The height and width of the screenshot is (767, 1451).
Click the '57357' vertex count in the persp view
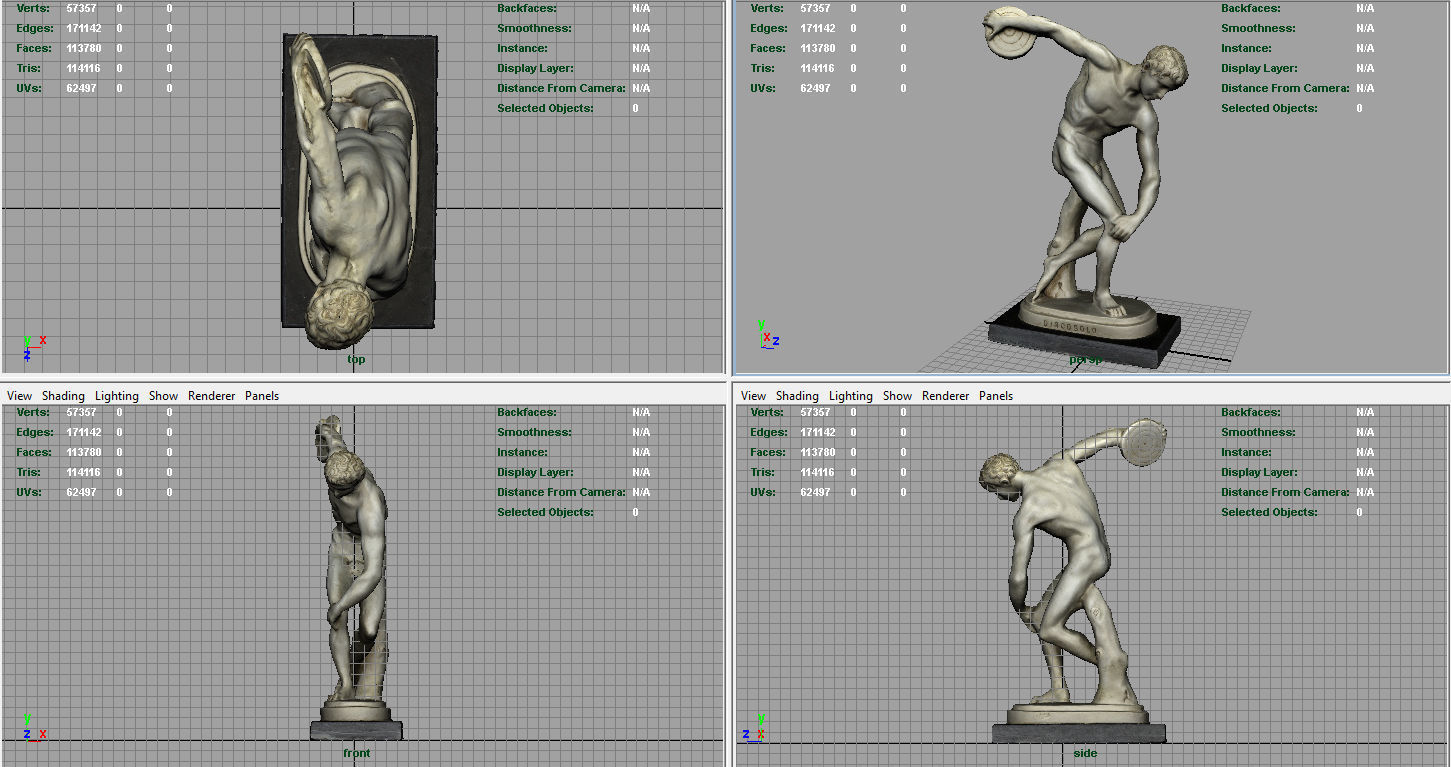[x=816, y=8]
